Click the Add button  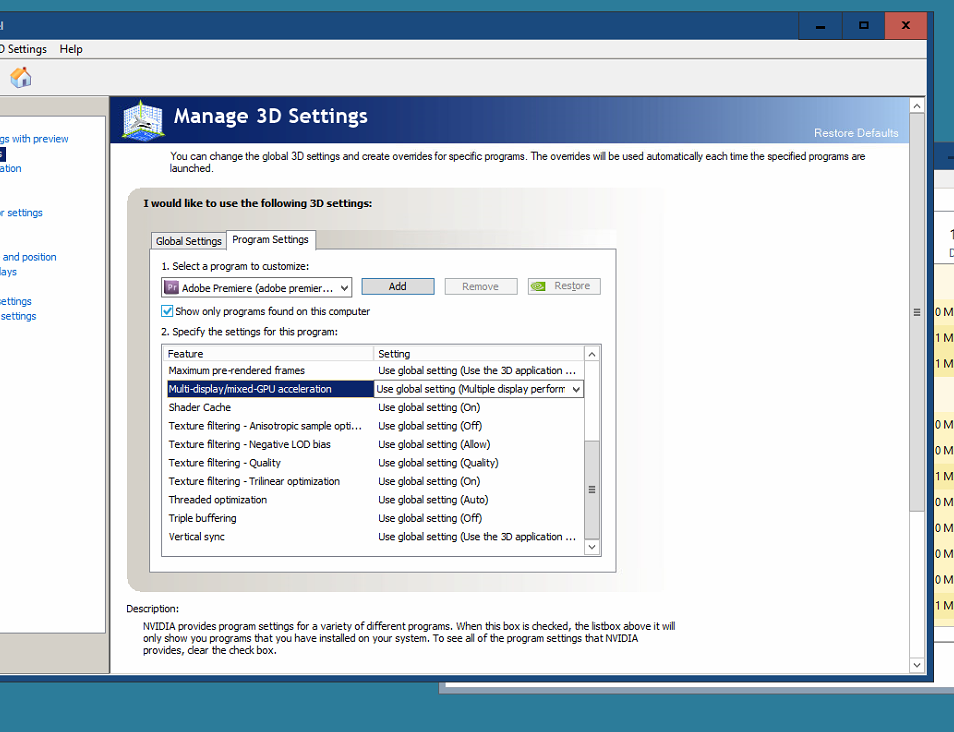pyautogui.click(x=397, y=287)
